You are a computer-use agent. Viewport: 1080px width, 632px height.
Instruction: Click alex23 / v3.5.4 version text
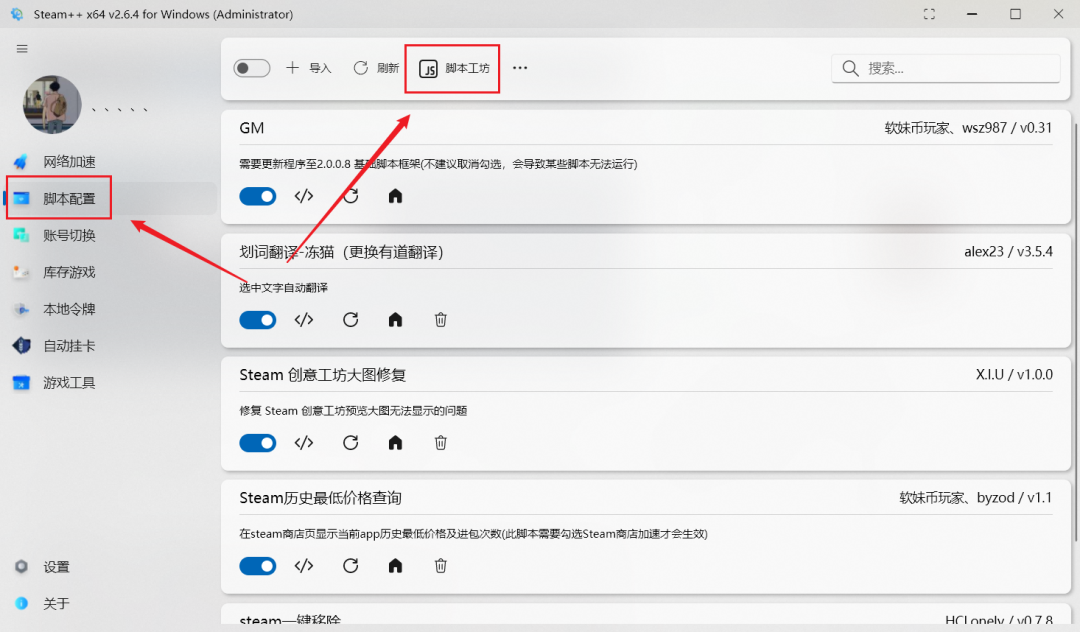click(1008, 252)
